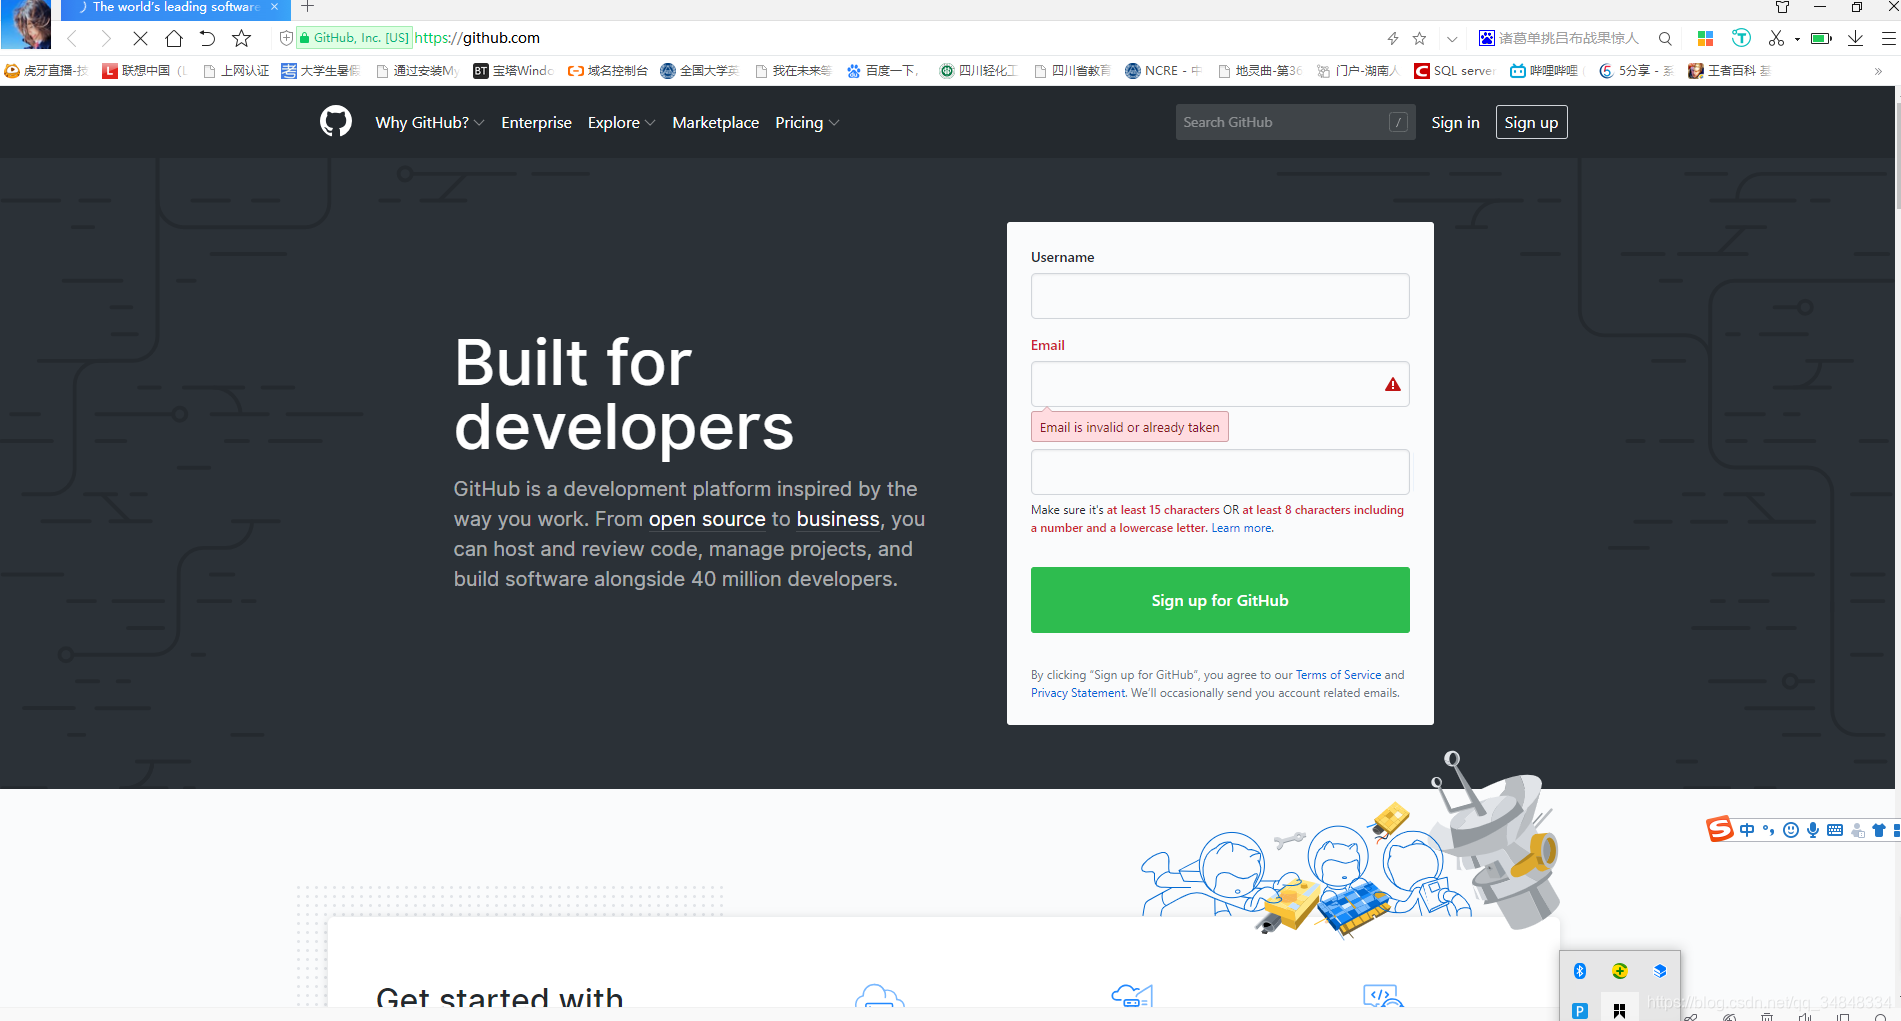Open the Terms of Service link

point(1338,675)
